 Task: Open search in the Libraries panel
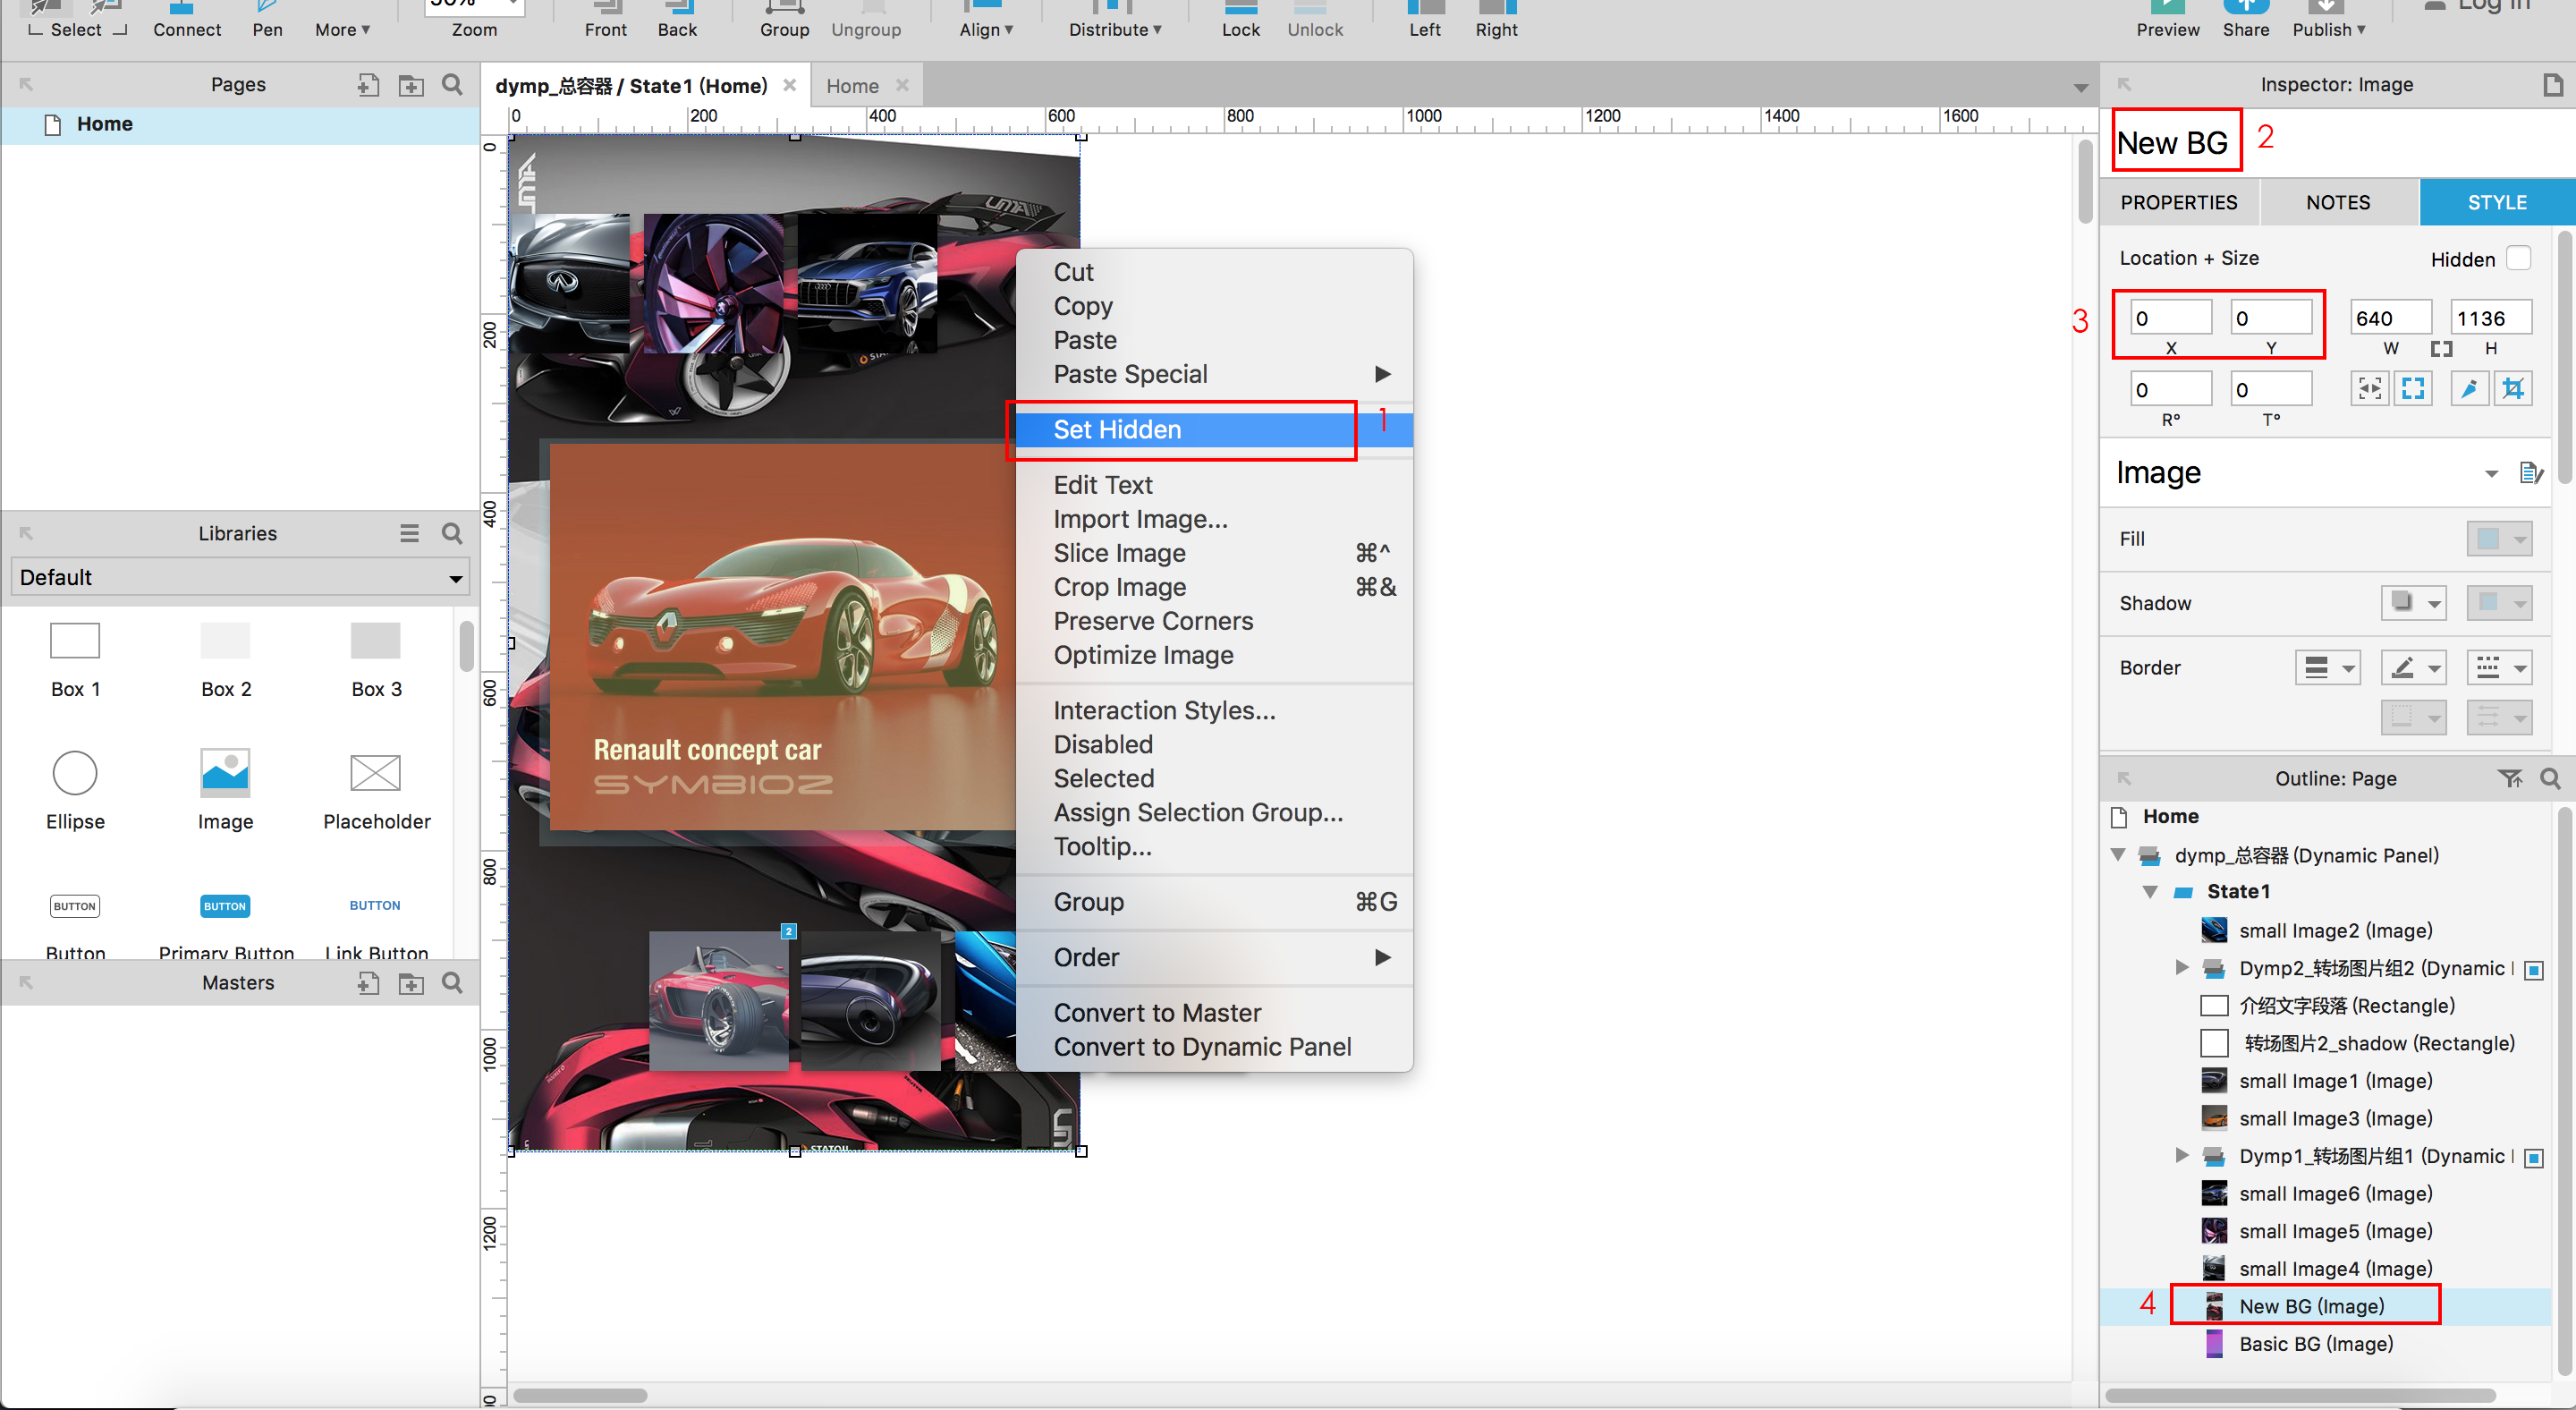[452, 533]
